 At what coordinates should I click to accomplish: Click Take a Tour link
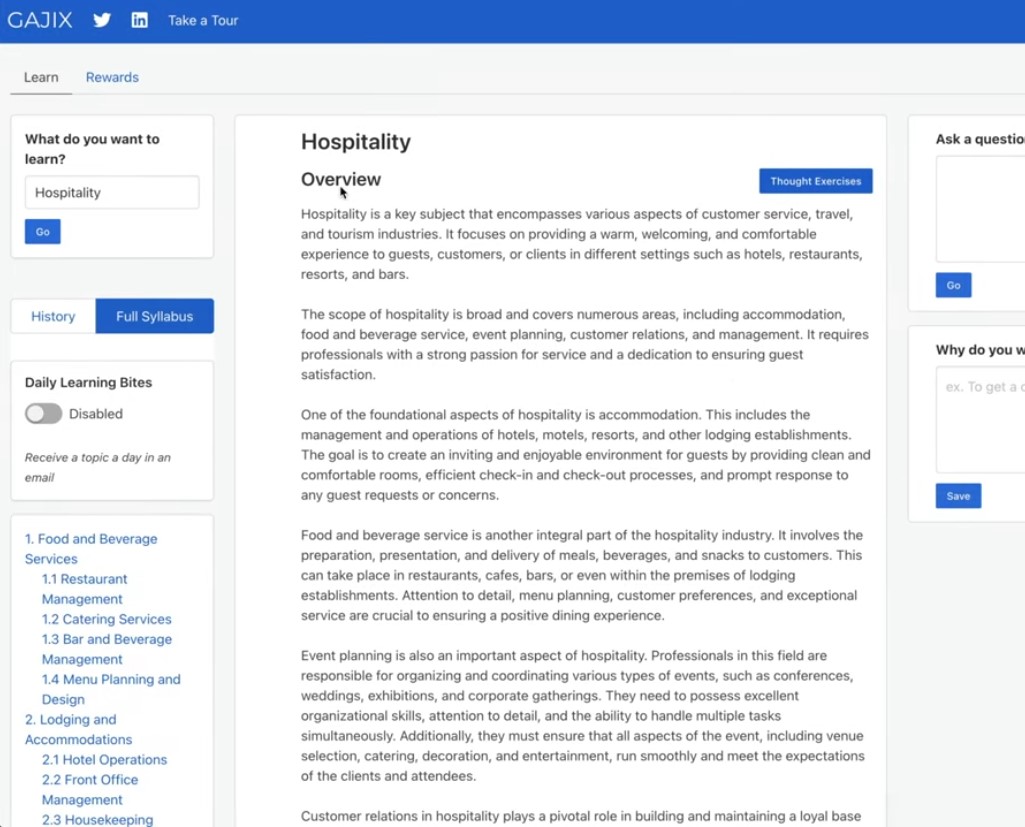(x=203, y=20)
